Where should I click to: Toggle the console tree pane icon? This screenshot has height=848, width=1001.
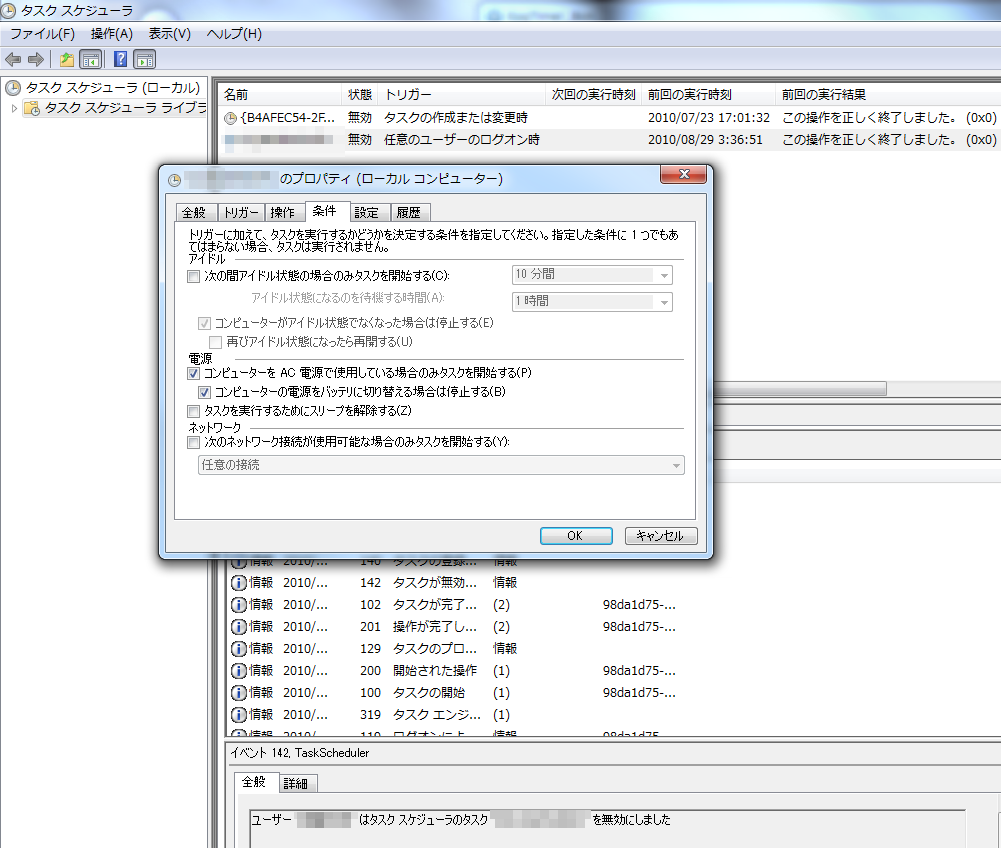point(90,59)
